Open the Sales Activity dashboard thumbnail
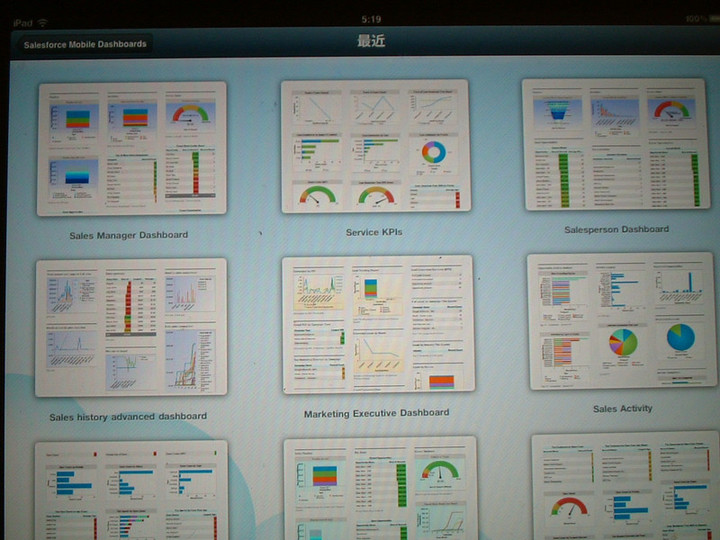The height and width of the screenshot is (540, 720). 622,321
